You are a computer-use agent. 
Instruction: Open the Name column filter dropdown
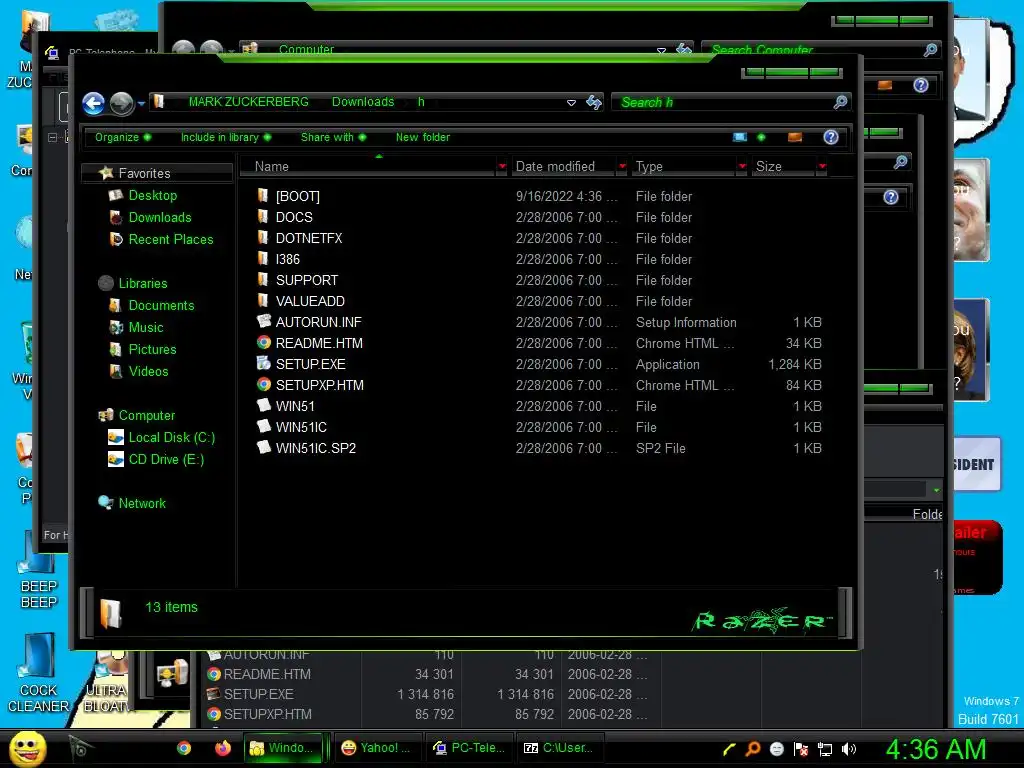pyautogui.click(x=502, y=167)
